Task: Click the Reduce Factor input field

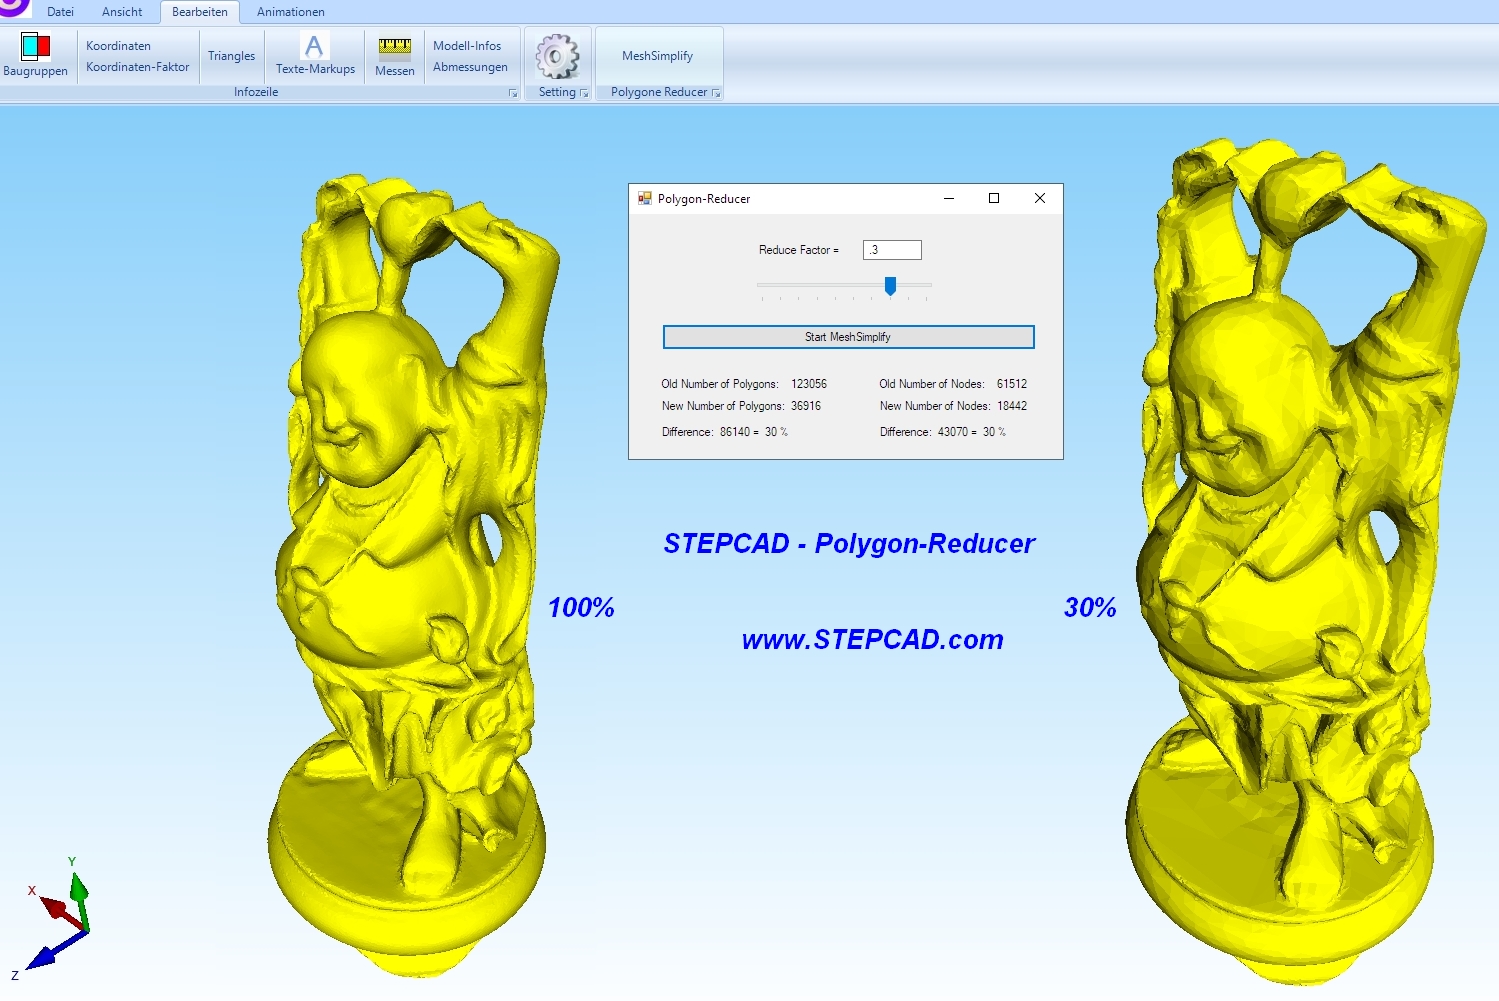Action: (x=892, y=250)
